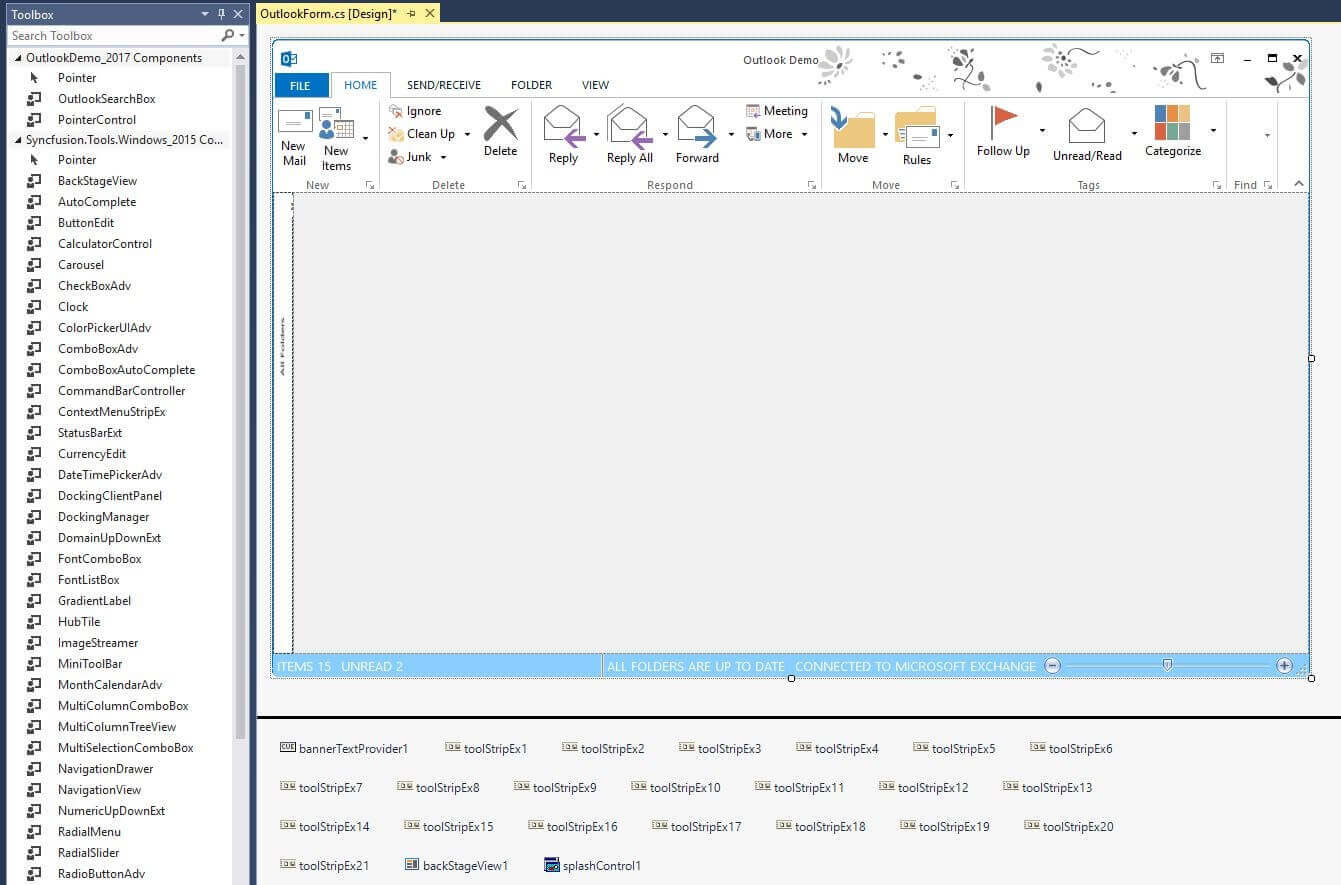Collapse the Syncfusion.Tools.Windows_2015 category
This screenshot has width=1341, height=885.
point(18,140)
